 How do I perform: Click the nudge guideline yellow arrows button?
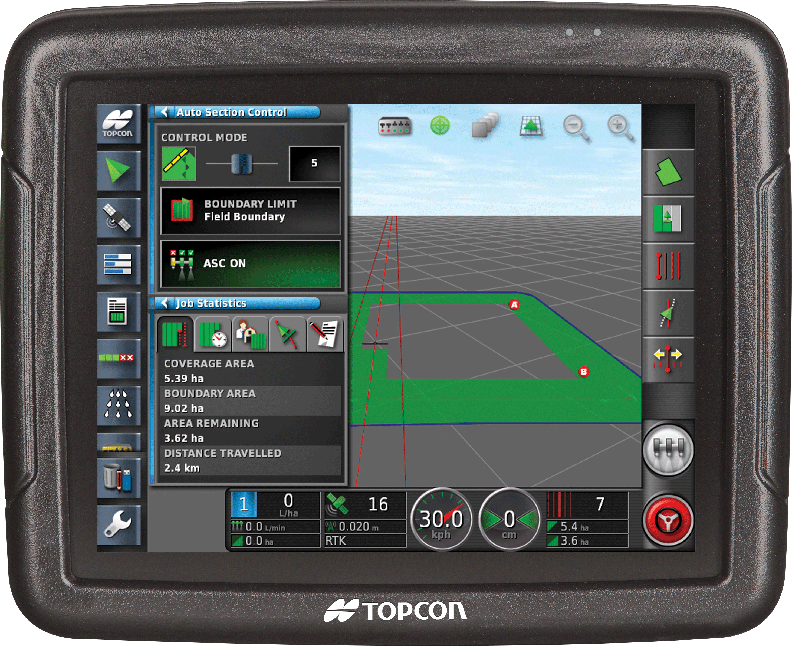pyautogui.click(x=668, y=359)
